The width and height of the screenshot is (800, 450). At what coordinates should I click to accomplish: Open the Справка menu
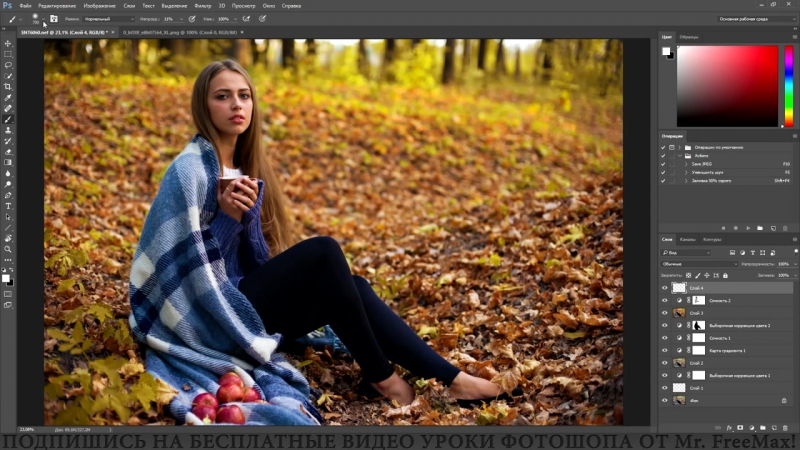click(x=291, y=6)
